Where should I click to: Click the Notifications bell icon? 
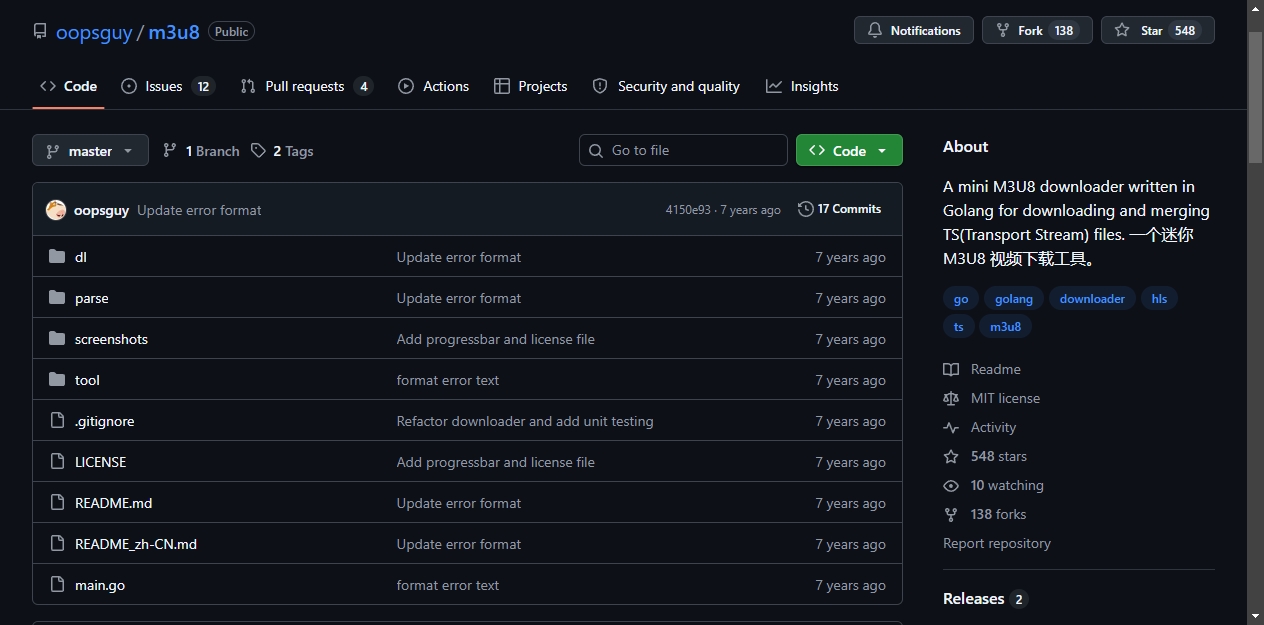[875, 31]
